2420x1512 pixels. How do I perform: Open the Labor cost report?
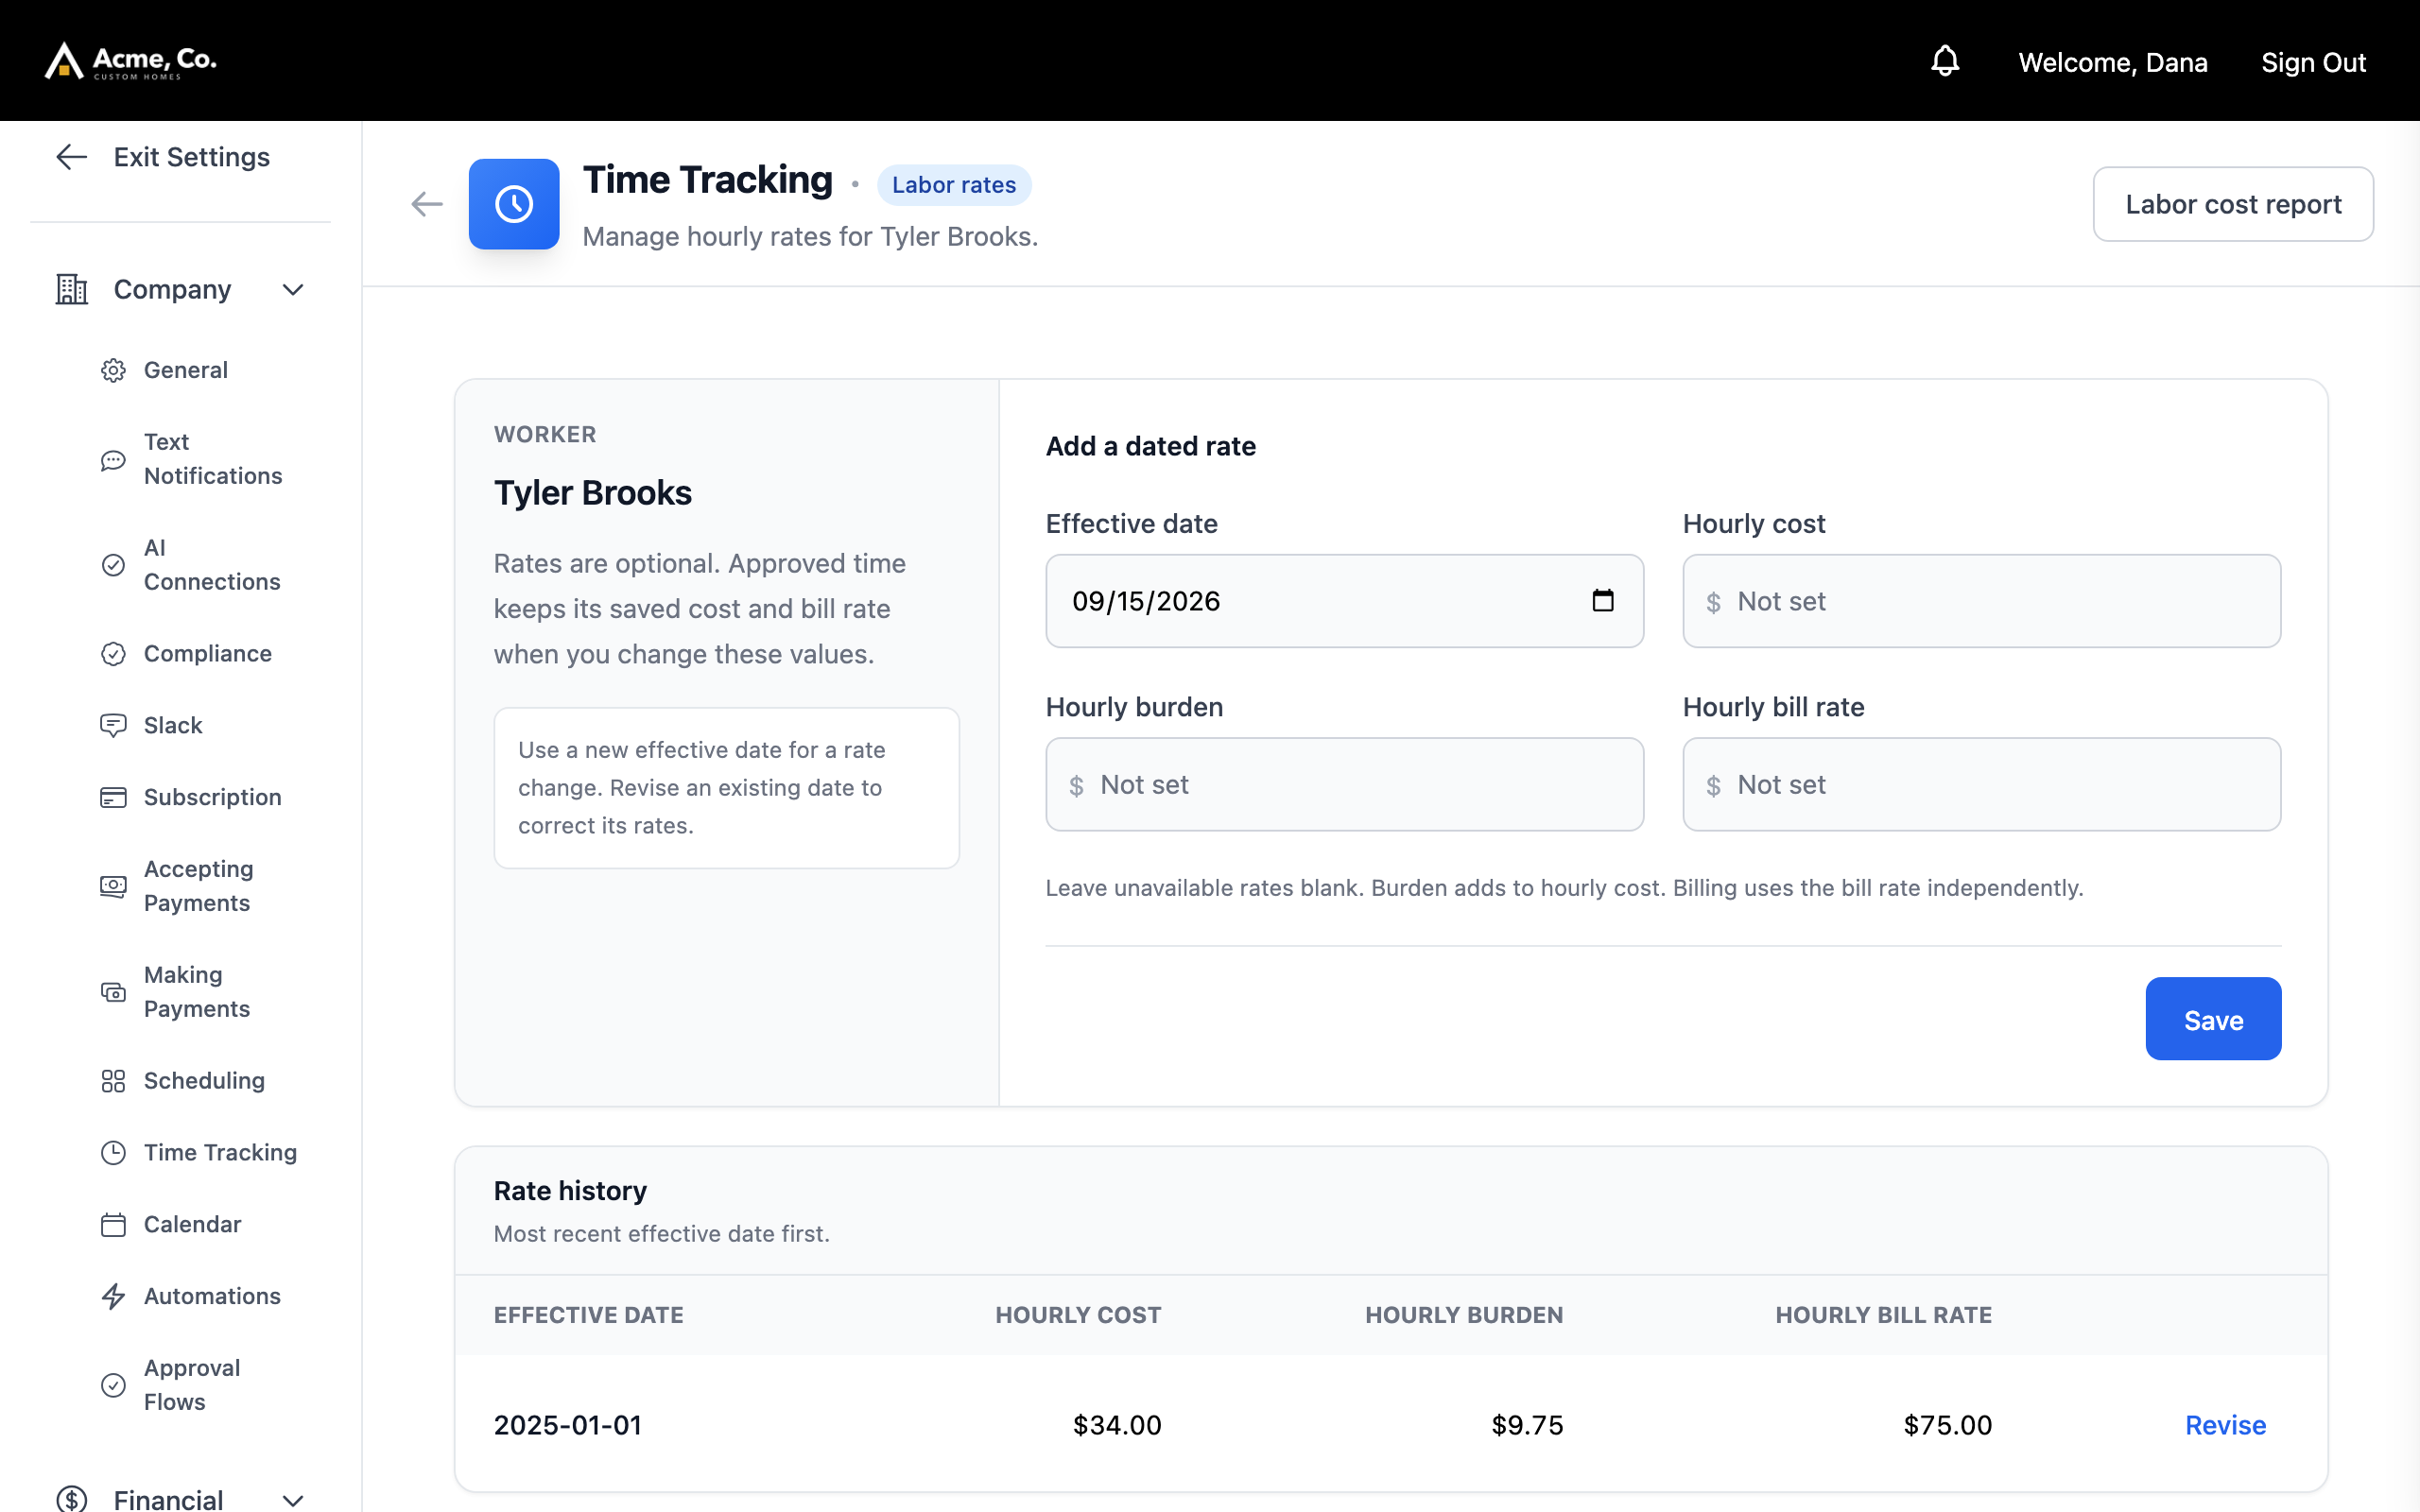click(x=2233, y=204)
